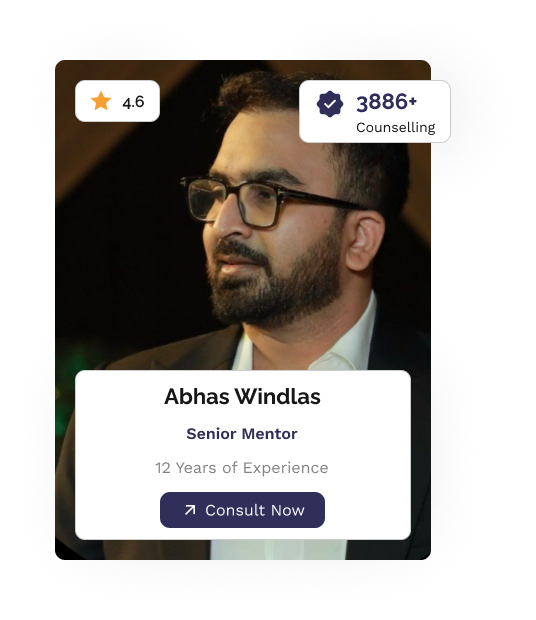Select the 12 Years of Experience text
The image size is (536, 620).
point(242,468)
